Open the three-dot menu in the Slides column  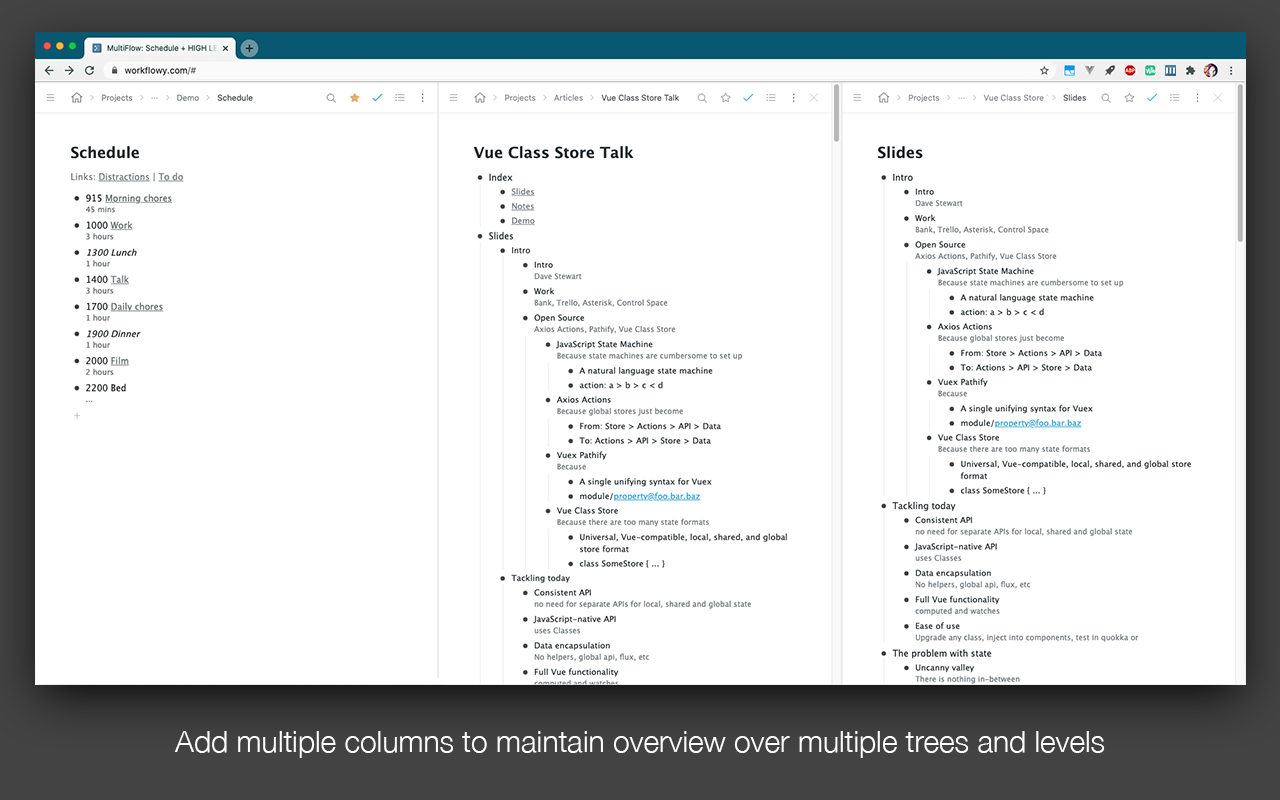click(1196, 97)
